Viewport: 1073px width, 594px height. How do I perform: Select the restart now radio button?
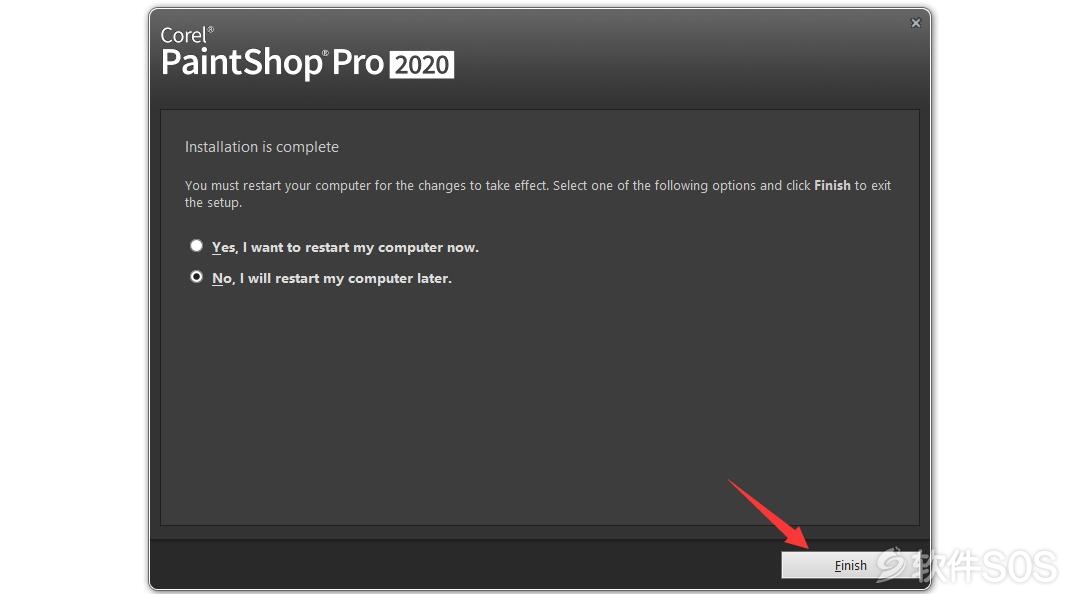pyautogui.click(x=196, y=246)
